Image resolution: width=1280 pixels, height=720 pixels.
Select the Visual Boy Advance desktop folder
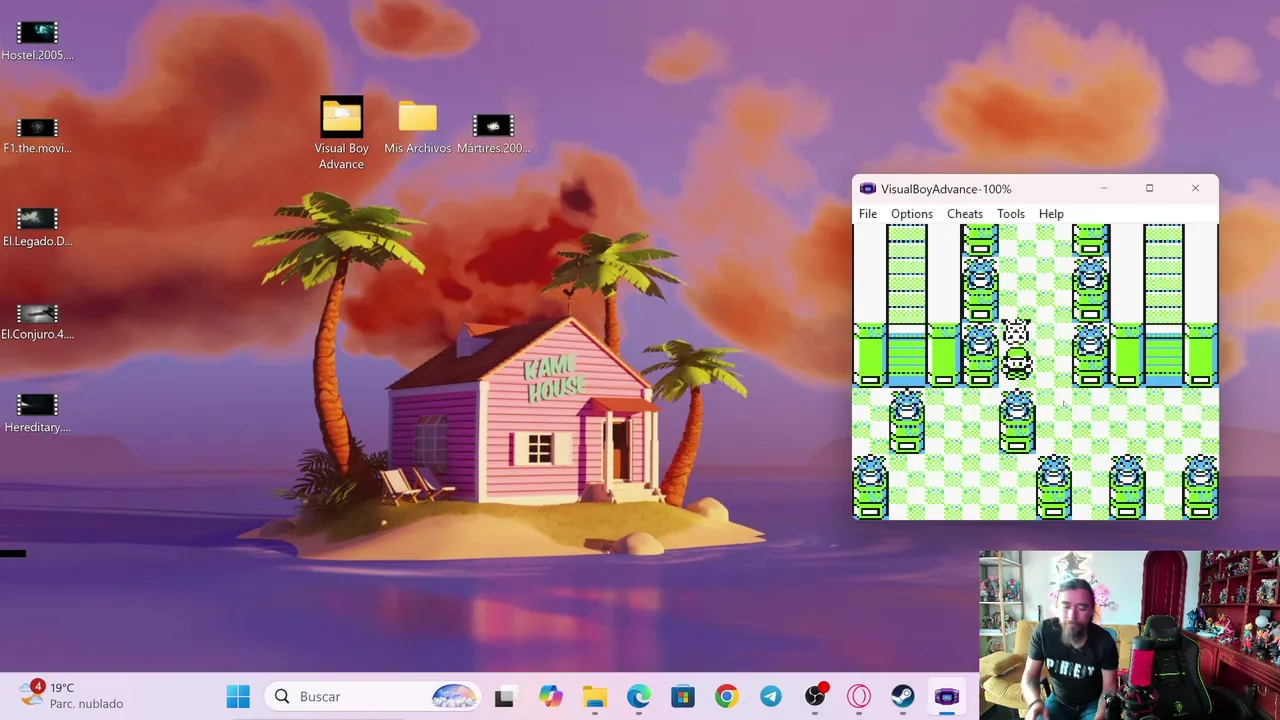(342, 133)
